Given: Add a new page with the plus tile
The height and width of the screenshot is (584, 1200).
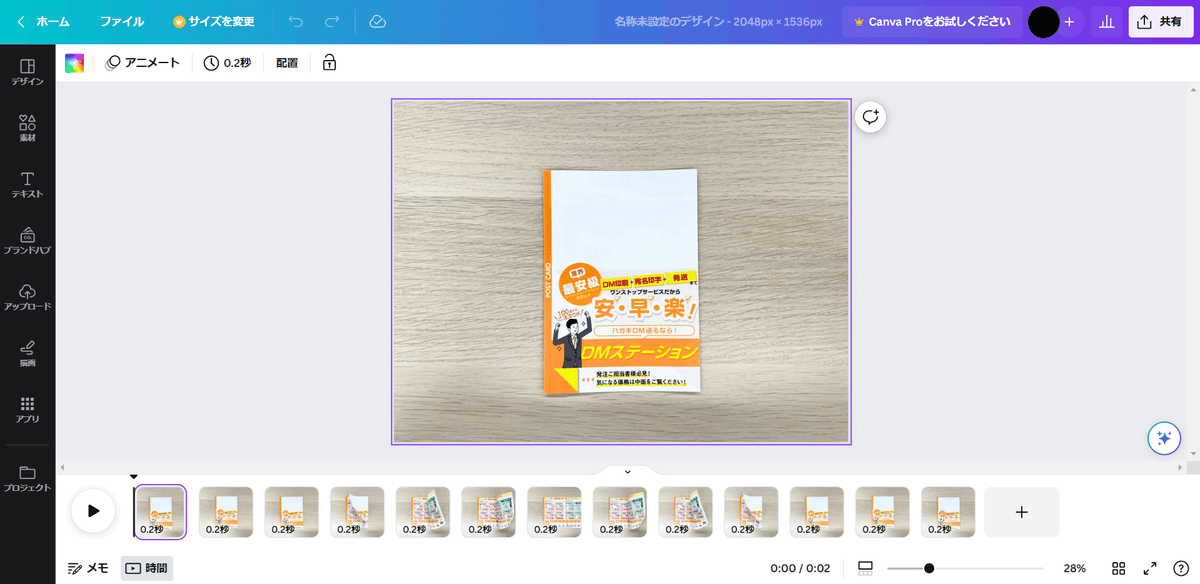Looking at the screenshot, I should tap(1021, 512).
